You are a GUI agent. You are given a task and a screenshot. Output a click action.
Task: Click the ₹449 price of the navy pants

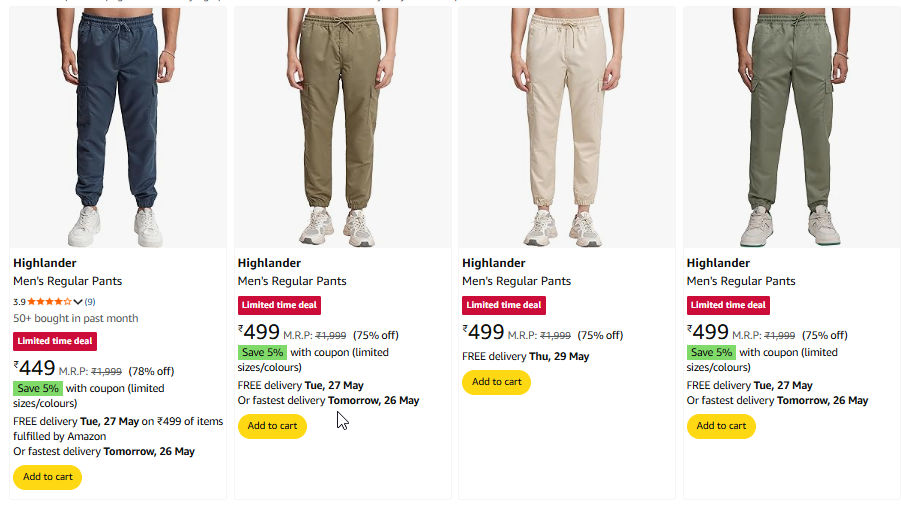pyautogui.click(x=36, y=368)
